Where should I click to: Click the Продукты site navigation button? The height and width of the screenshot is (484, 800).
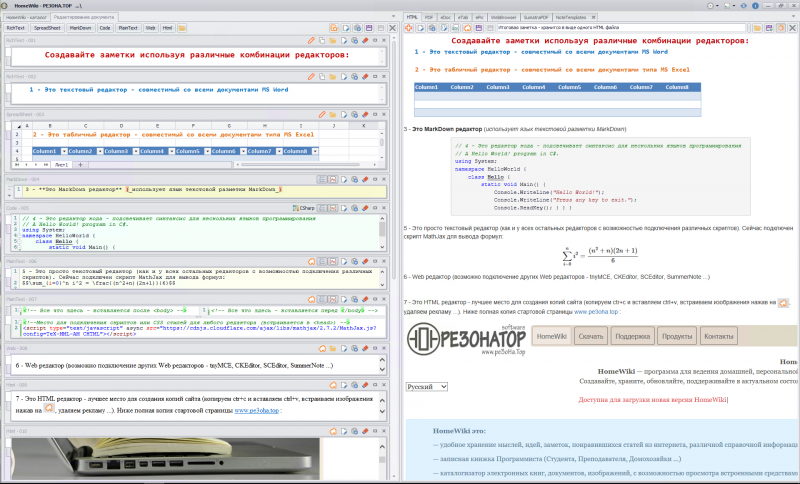point(677,337)
